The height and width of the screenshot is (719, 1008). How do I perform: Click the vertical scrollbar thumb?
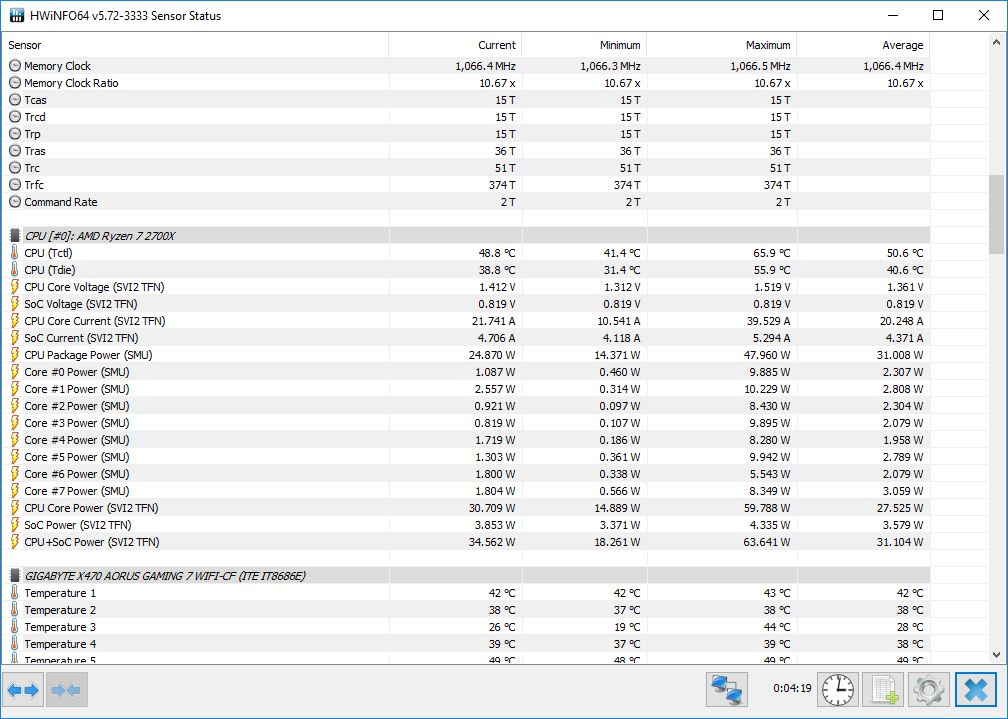(996, 214)
